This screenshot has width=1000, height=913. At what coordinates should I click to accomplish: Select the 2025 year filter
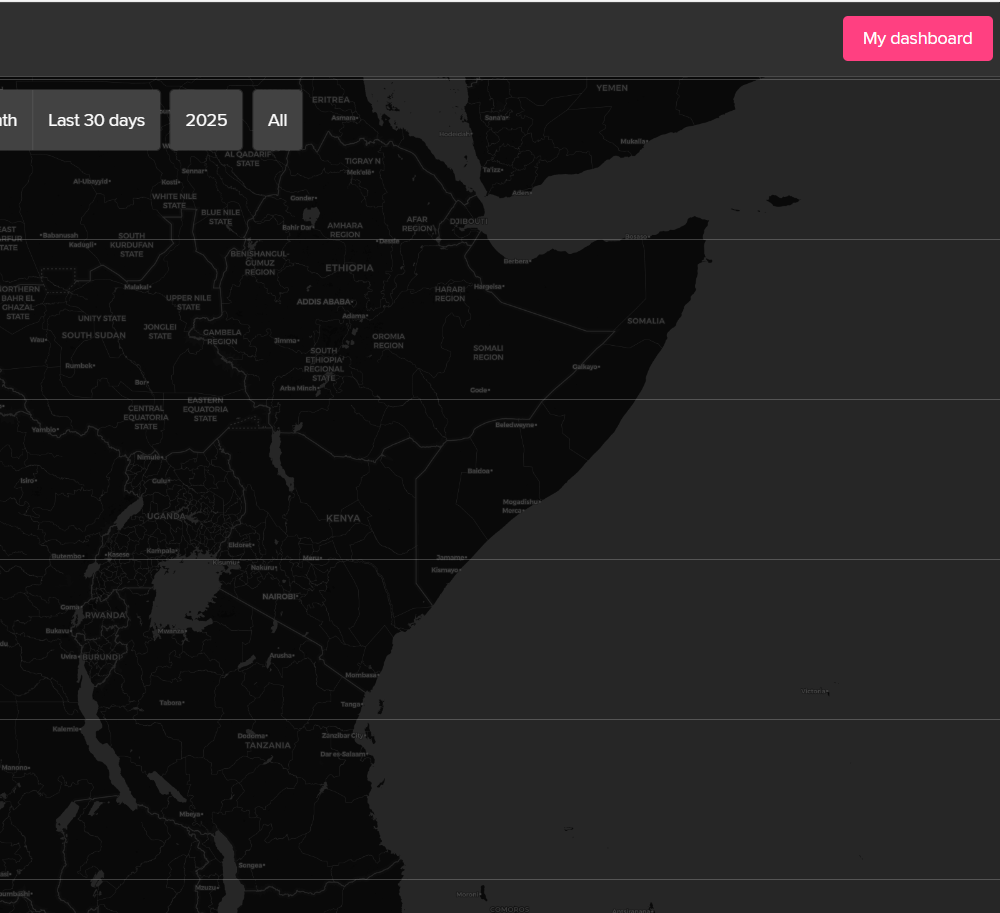(205, 120)
